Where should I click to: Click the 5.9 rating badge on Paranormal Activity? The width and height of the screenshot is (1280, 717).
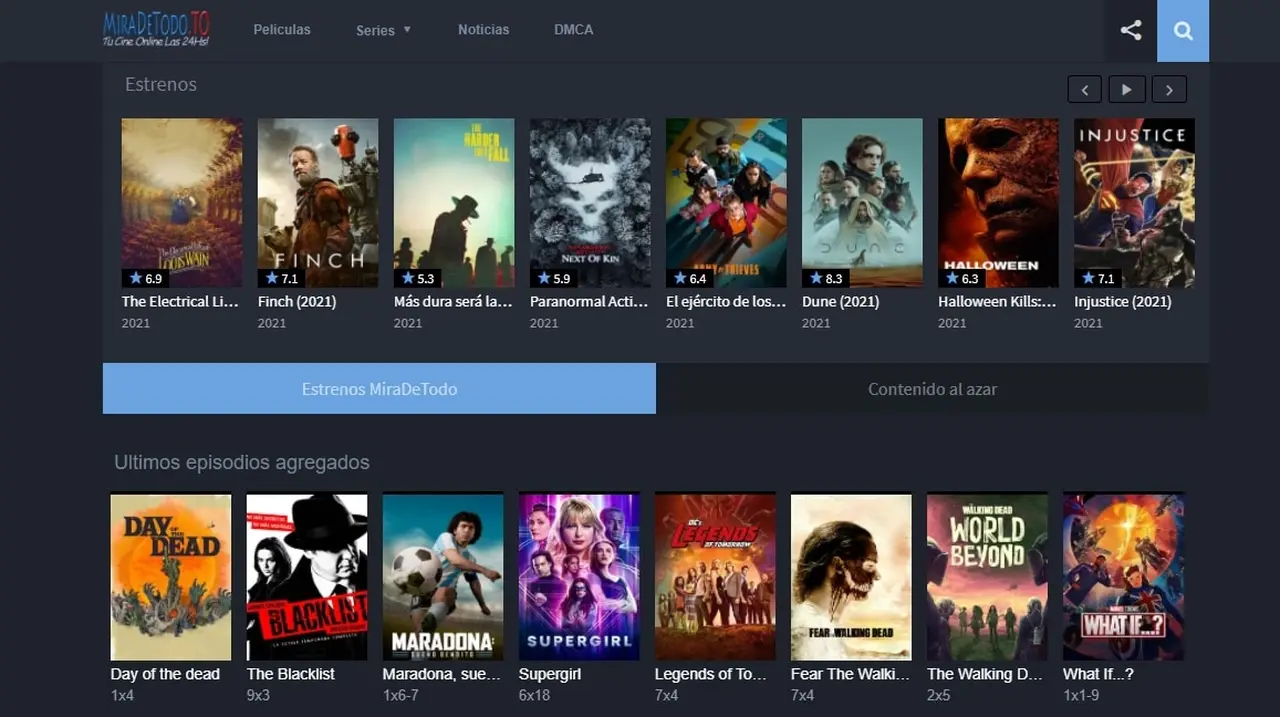pyautogui.click(x=554, y=278)
